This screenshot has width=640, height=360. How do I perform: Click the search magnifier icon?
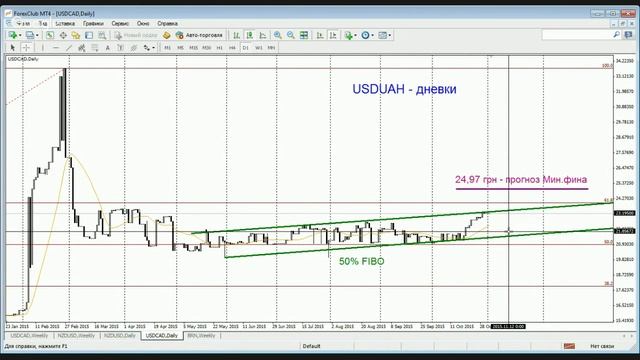[x=616, y=35]
